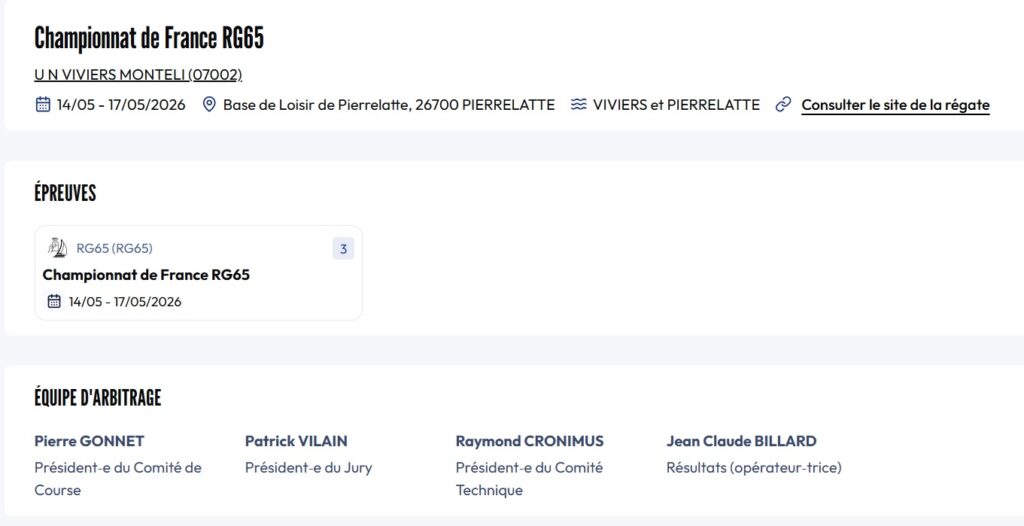The height and width of the screenshot is (526, 1024).
Task: Click the chain link icon
Action: point(784,105)
